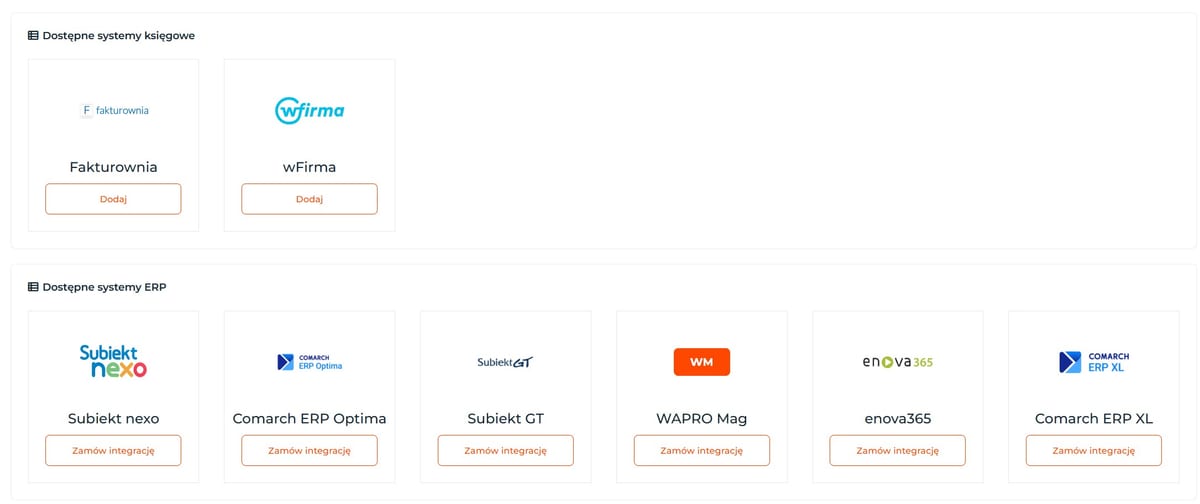
Task: Order integration for Subiekt GT
Action: point(505,451)
